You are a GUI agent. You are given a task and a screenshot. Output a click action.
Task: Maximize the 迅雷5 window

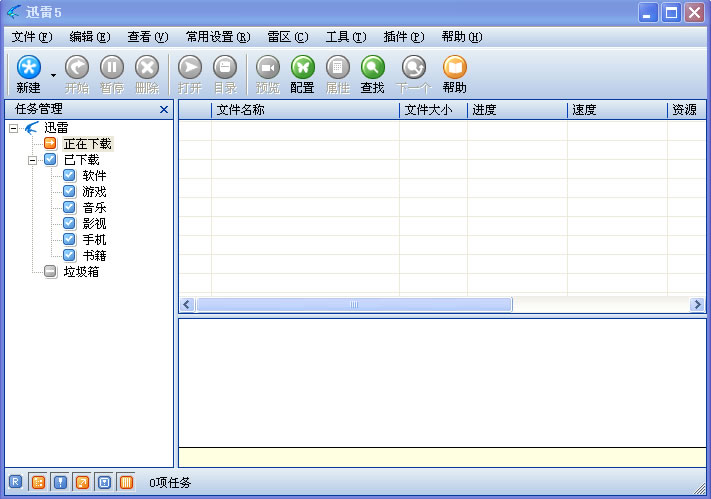[x=671, y=13]
